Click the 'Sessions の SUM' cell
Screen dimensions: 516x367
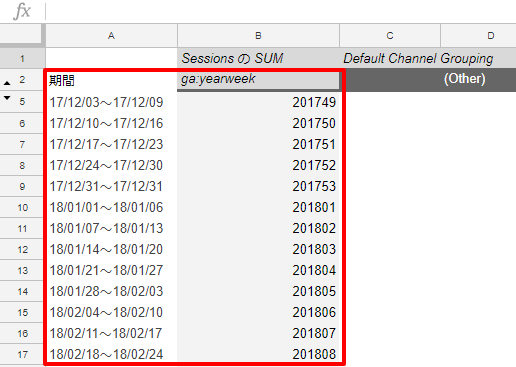click(x=258, y=58)
